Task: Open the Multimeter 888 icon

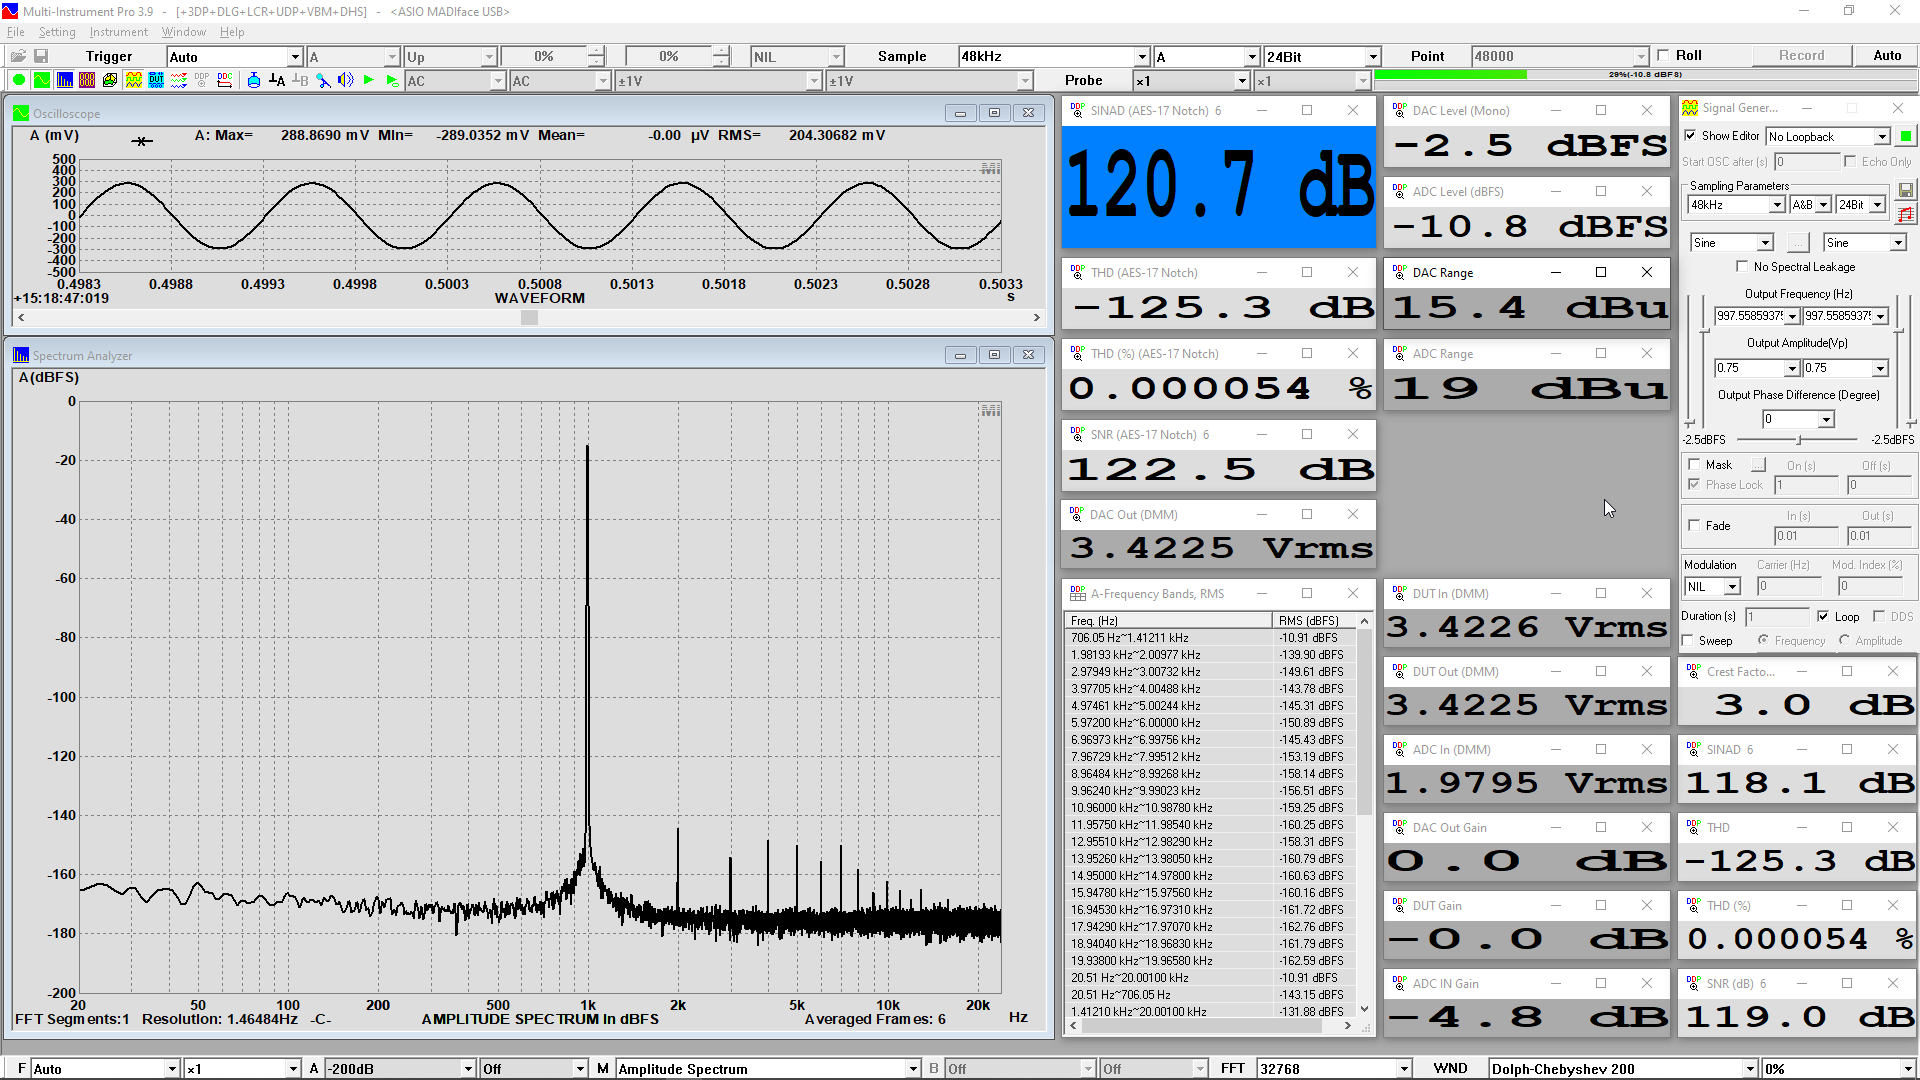Action: tap(87, 80)
